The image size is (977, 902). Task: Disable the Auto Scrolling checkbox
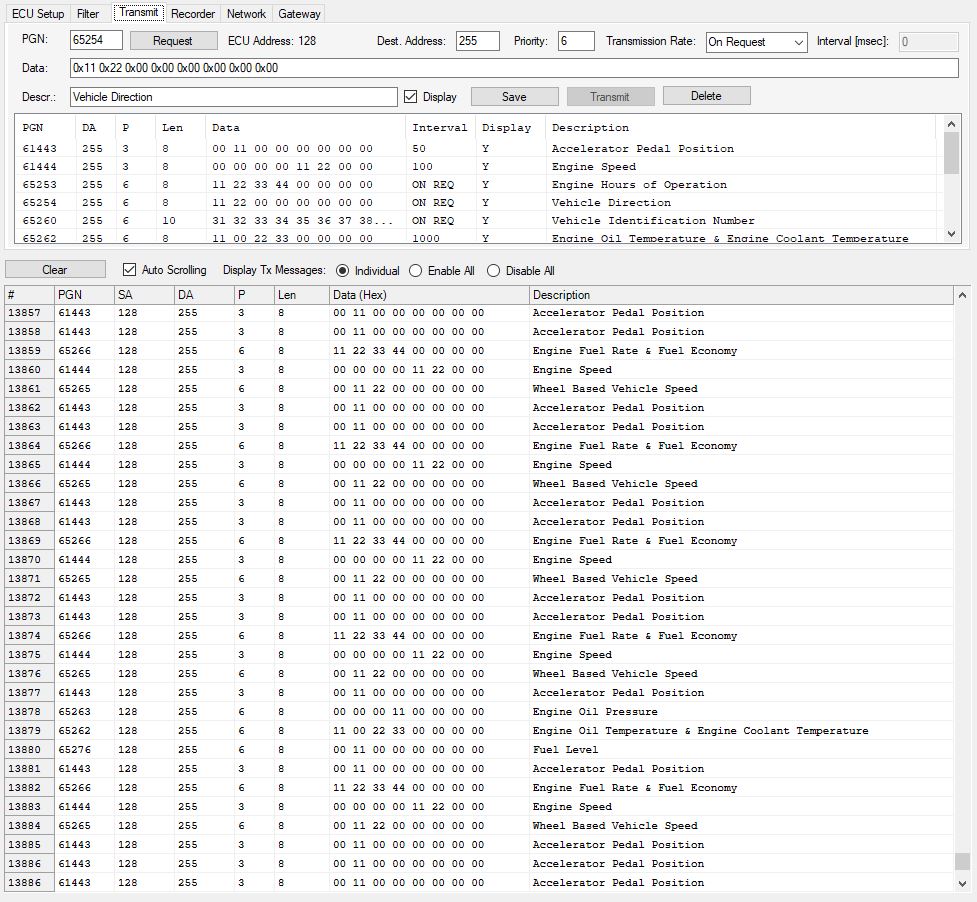tap(129, 270)
